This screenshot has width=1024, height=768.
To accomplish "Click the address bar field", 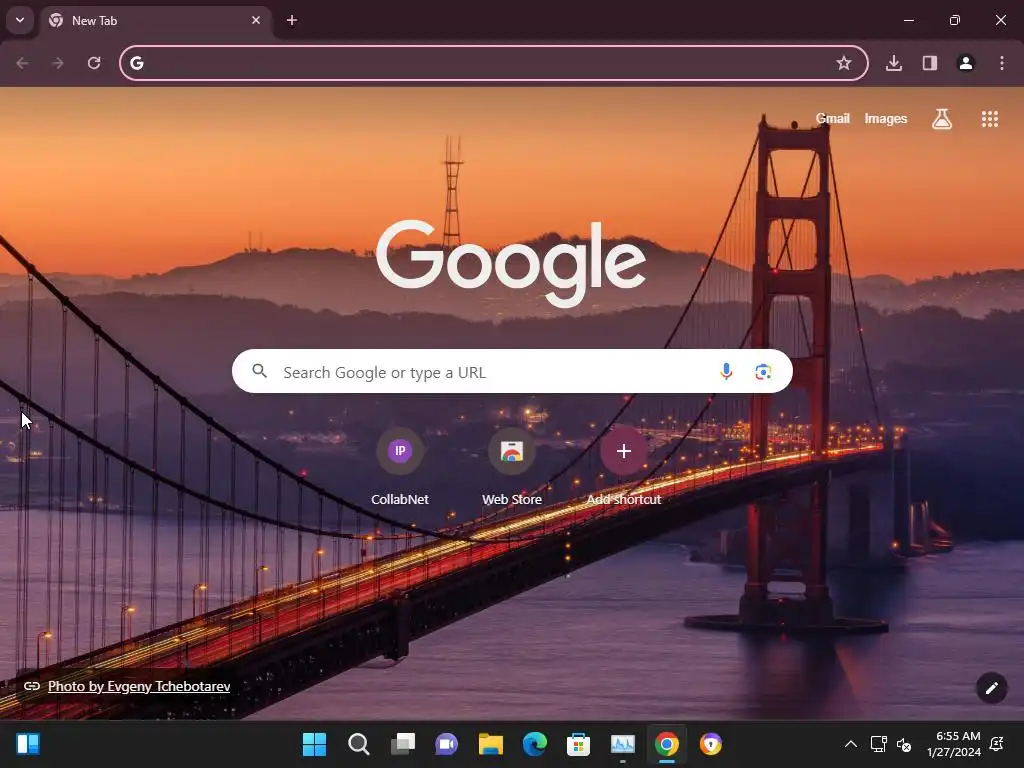I will pos(494,63).
